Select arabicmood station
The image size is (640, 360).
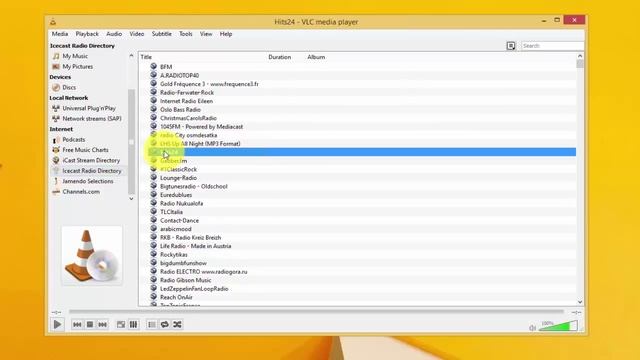176,229
